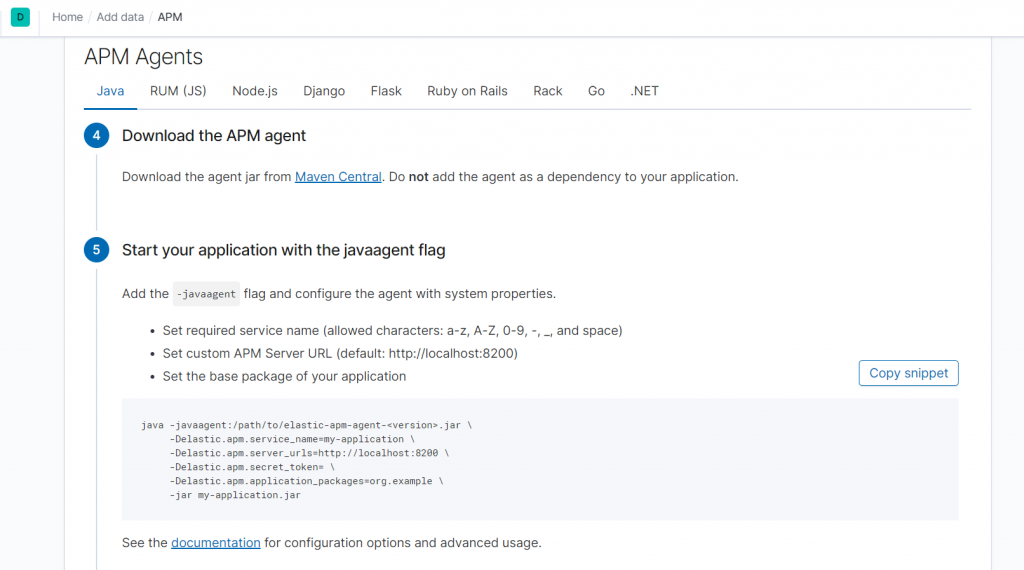Follow the Maven Central link

pyautogui.click(x=338, y=177)
